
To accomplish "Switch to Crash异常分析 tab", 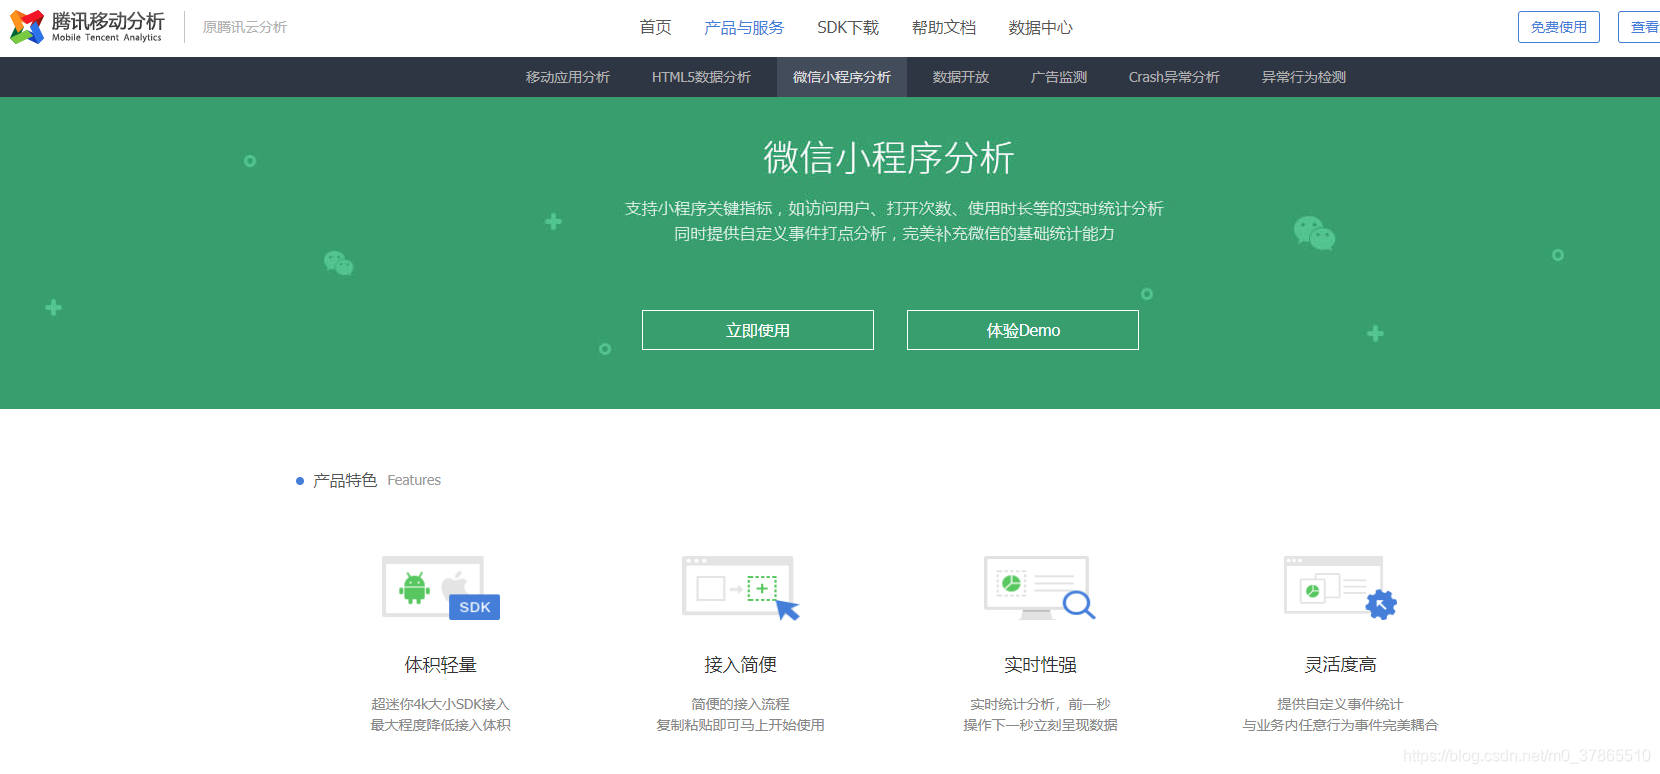I will tap(1174, 77).
